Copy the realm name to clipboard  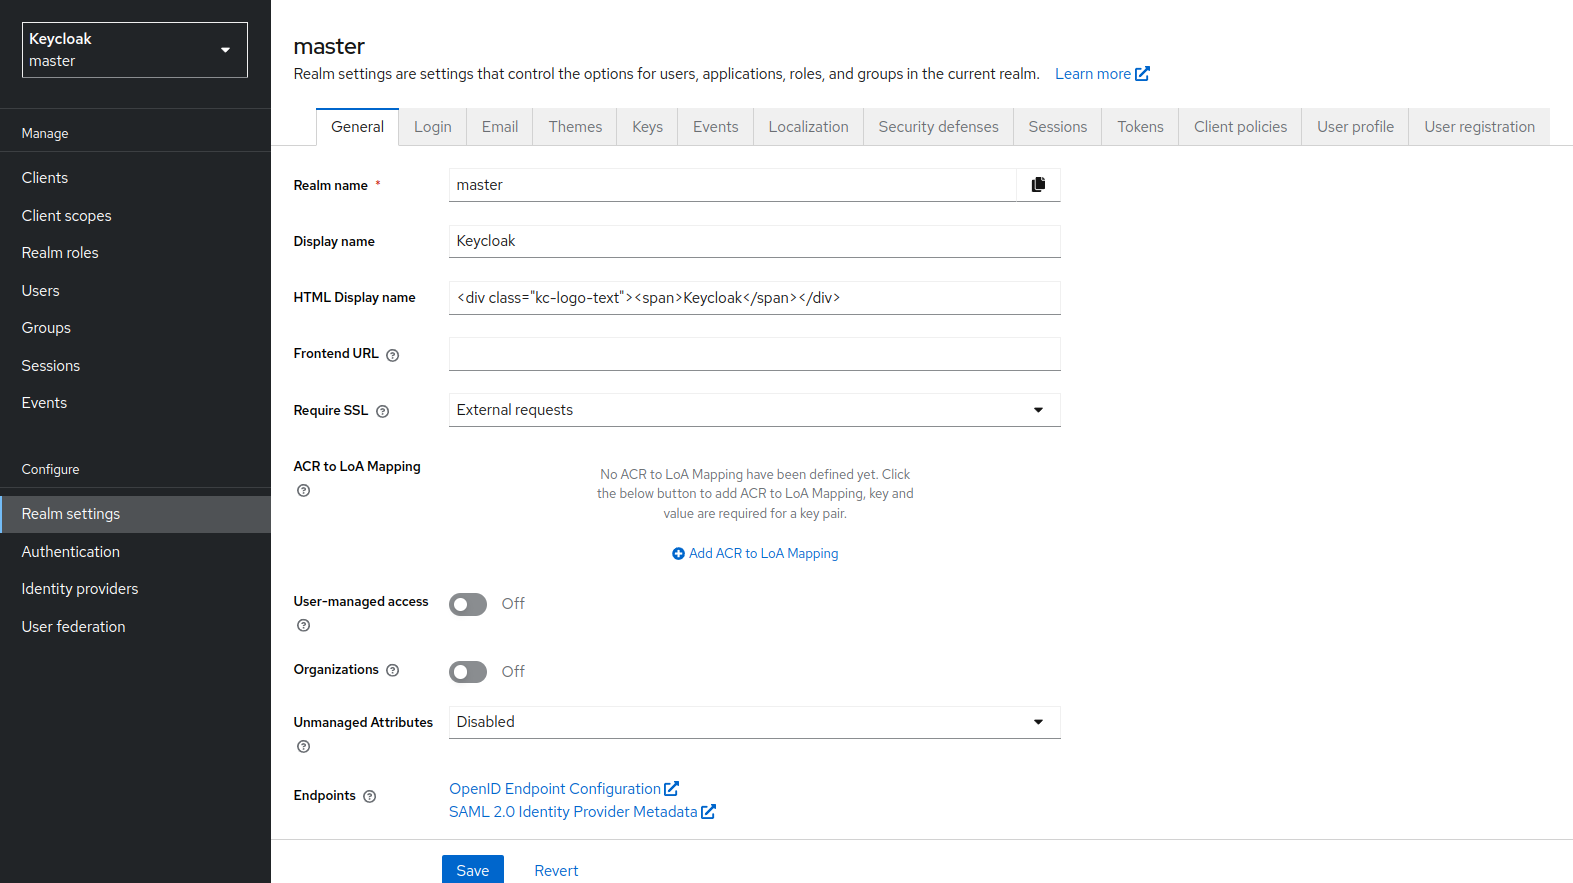pos(1038,185)
